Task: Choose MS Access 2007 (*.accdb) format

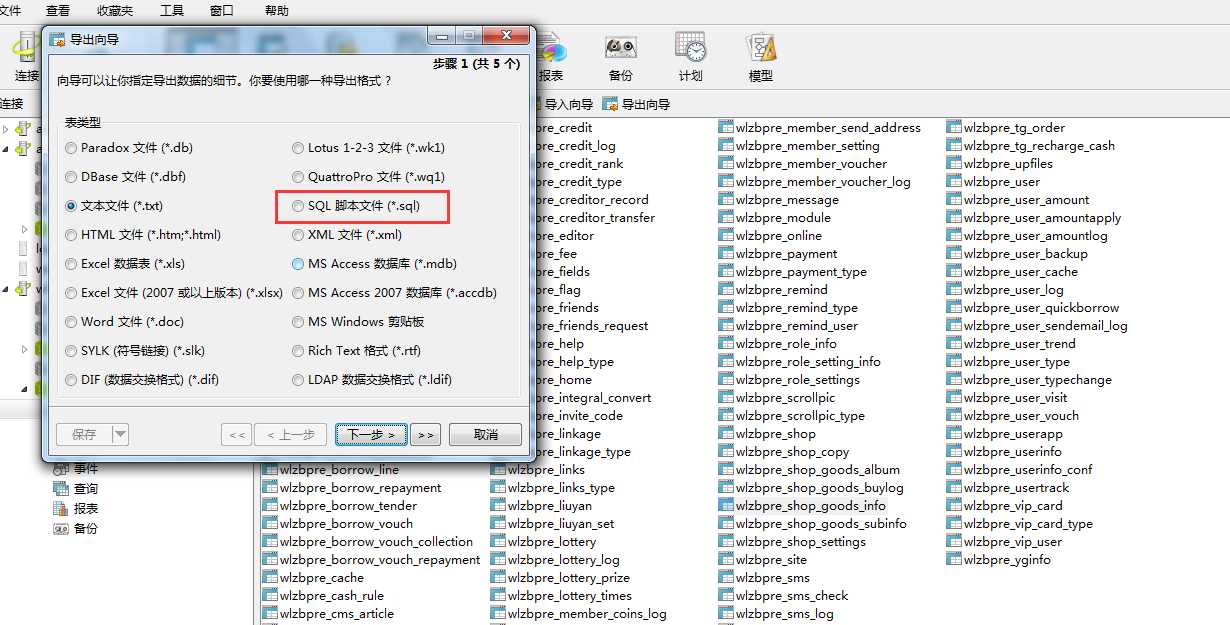Action: click(x=394, y=293)
